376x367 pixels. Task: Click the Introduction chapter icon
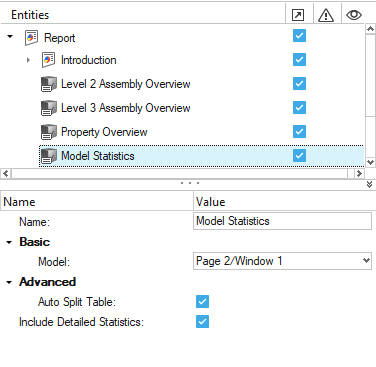point(48,60)
